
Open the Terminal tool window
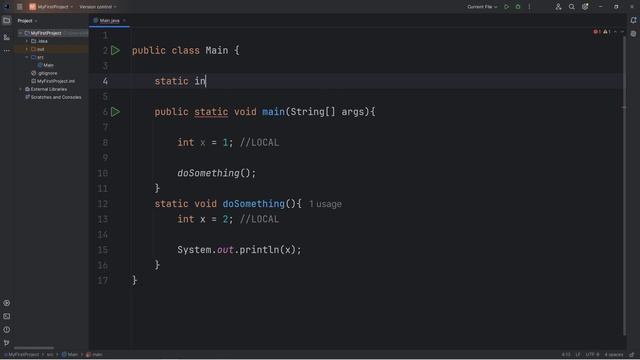pos(7,316)
